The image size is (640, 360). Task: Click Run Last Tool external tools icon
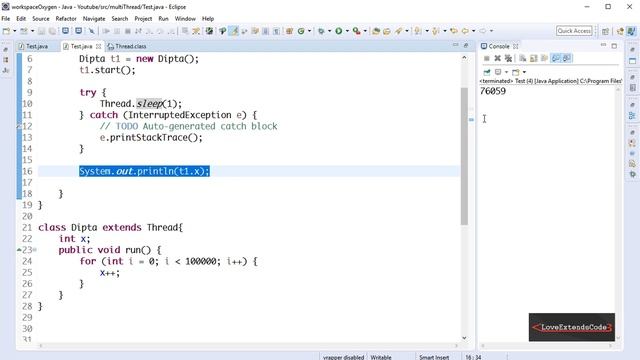point(356,31)
